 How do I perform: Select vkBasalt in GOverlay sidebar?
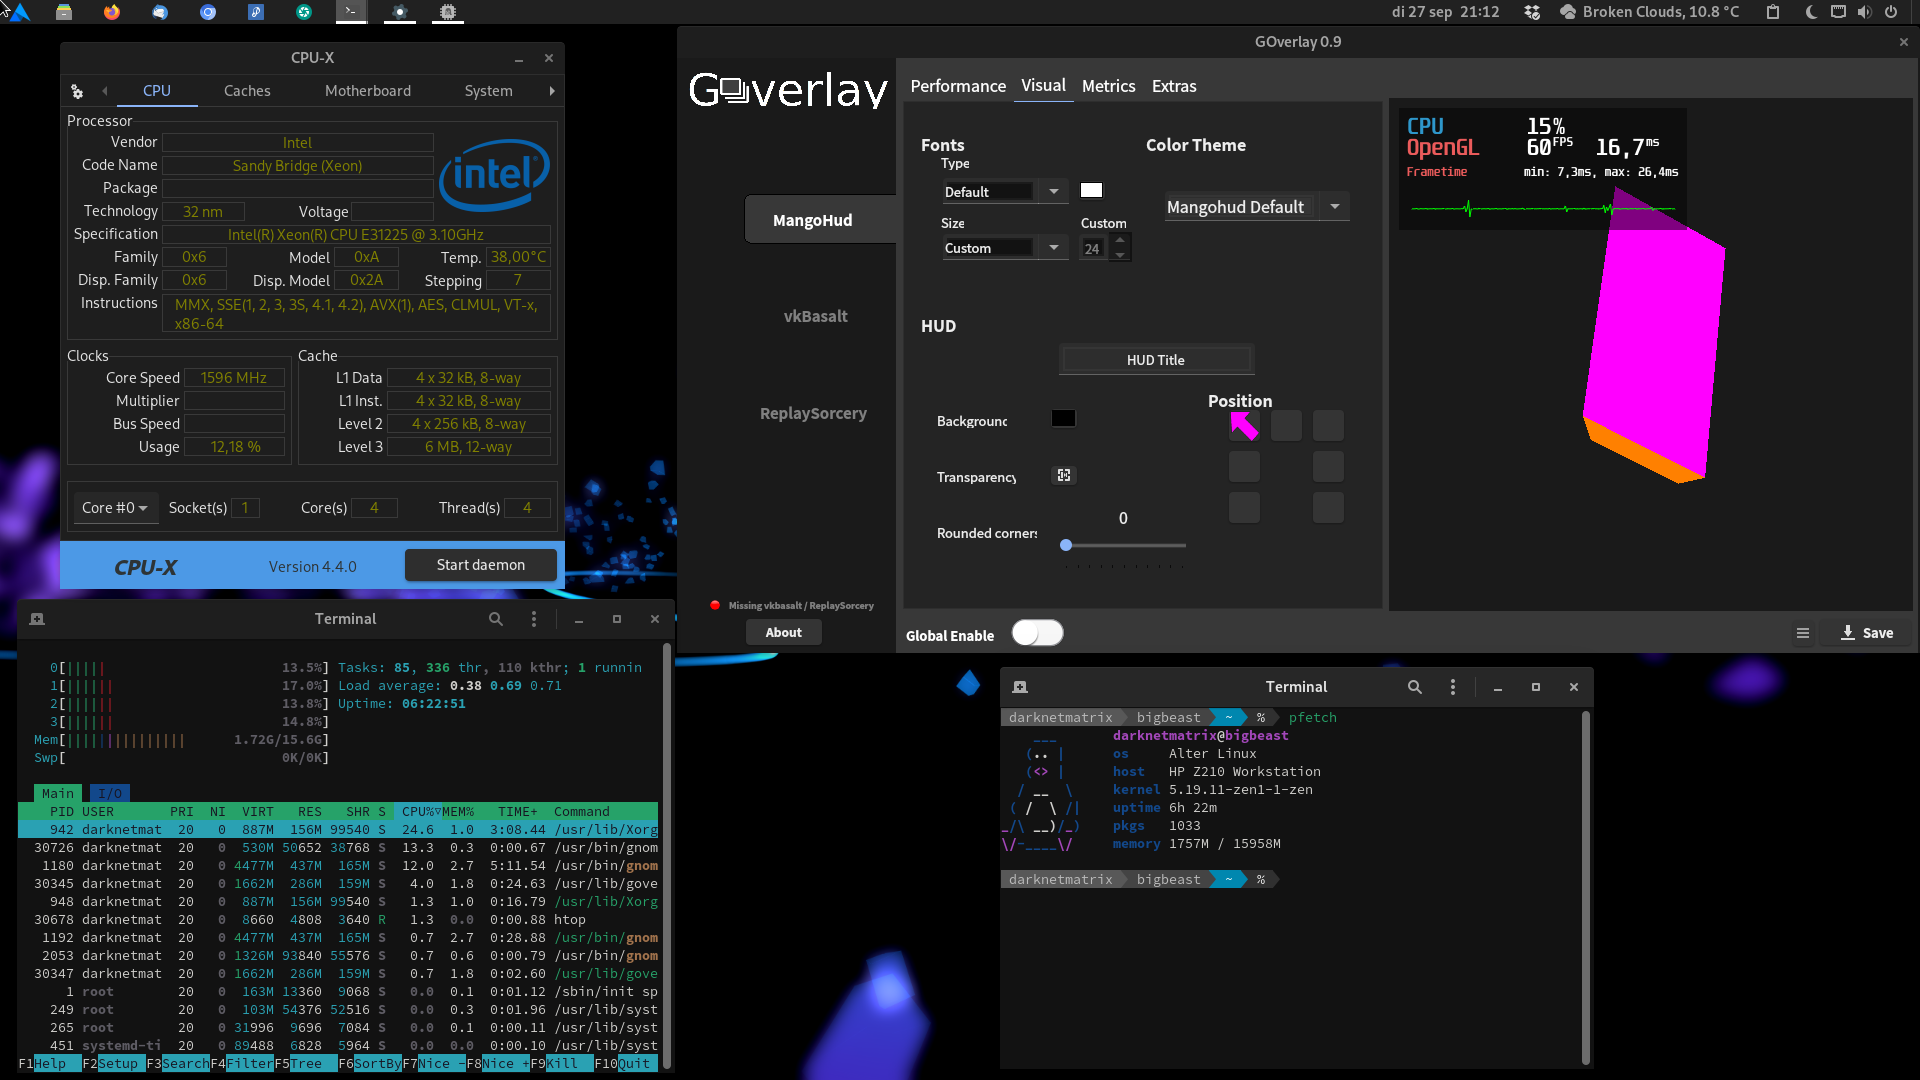[x=815, y=316]
